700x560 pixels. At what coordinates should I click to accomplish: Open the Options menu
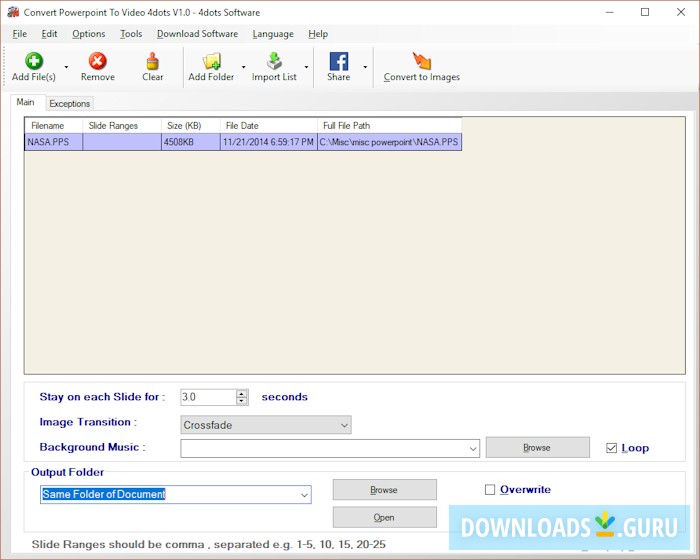coord(89,34)
